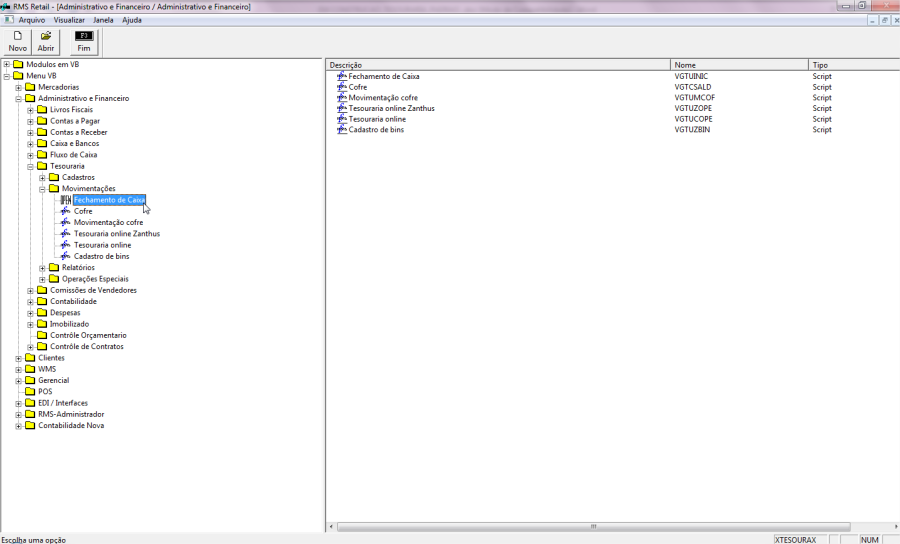Select Cadastro de bins tree icon

click(x=65, y=257)
